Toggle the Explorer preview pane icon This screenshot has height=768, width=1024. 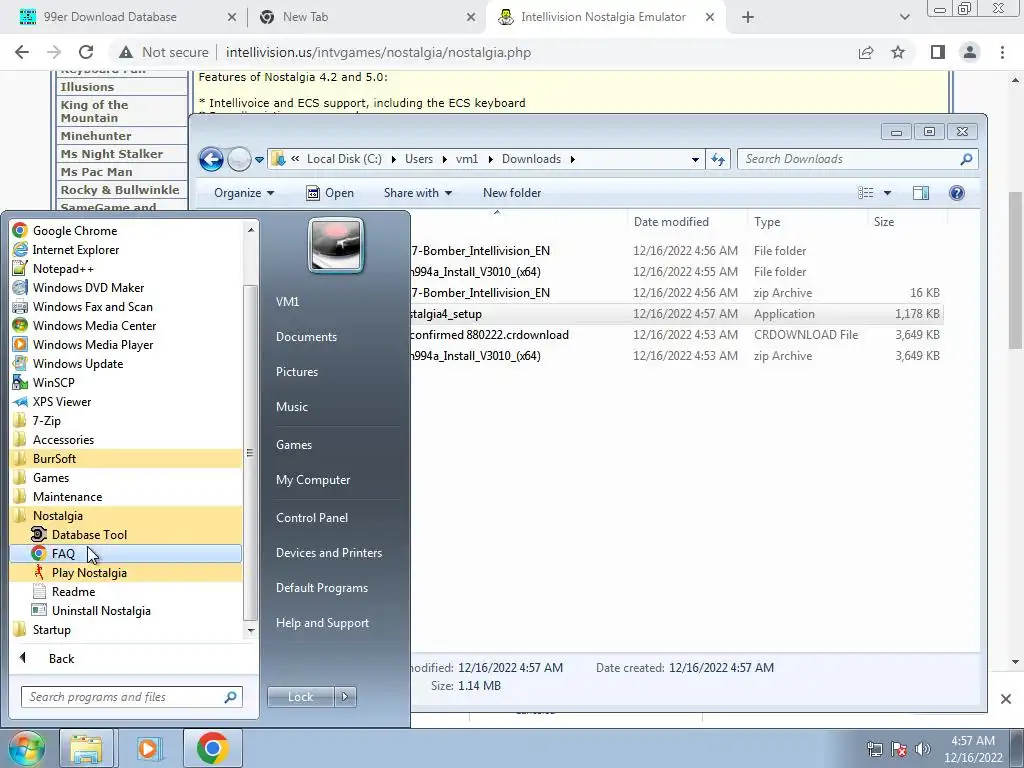click(x=921, y=193)
